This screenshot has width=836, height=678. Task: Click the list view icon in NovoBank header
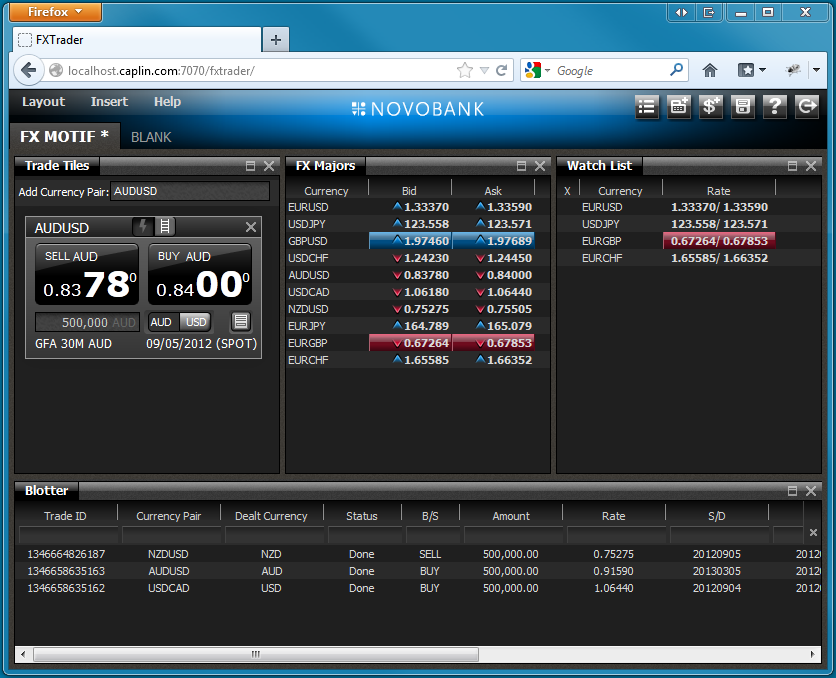click(647, 107)
